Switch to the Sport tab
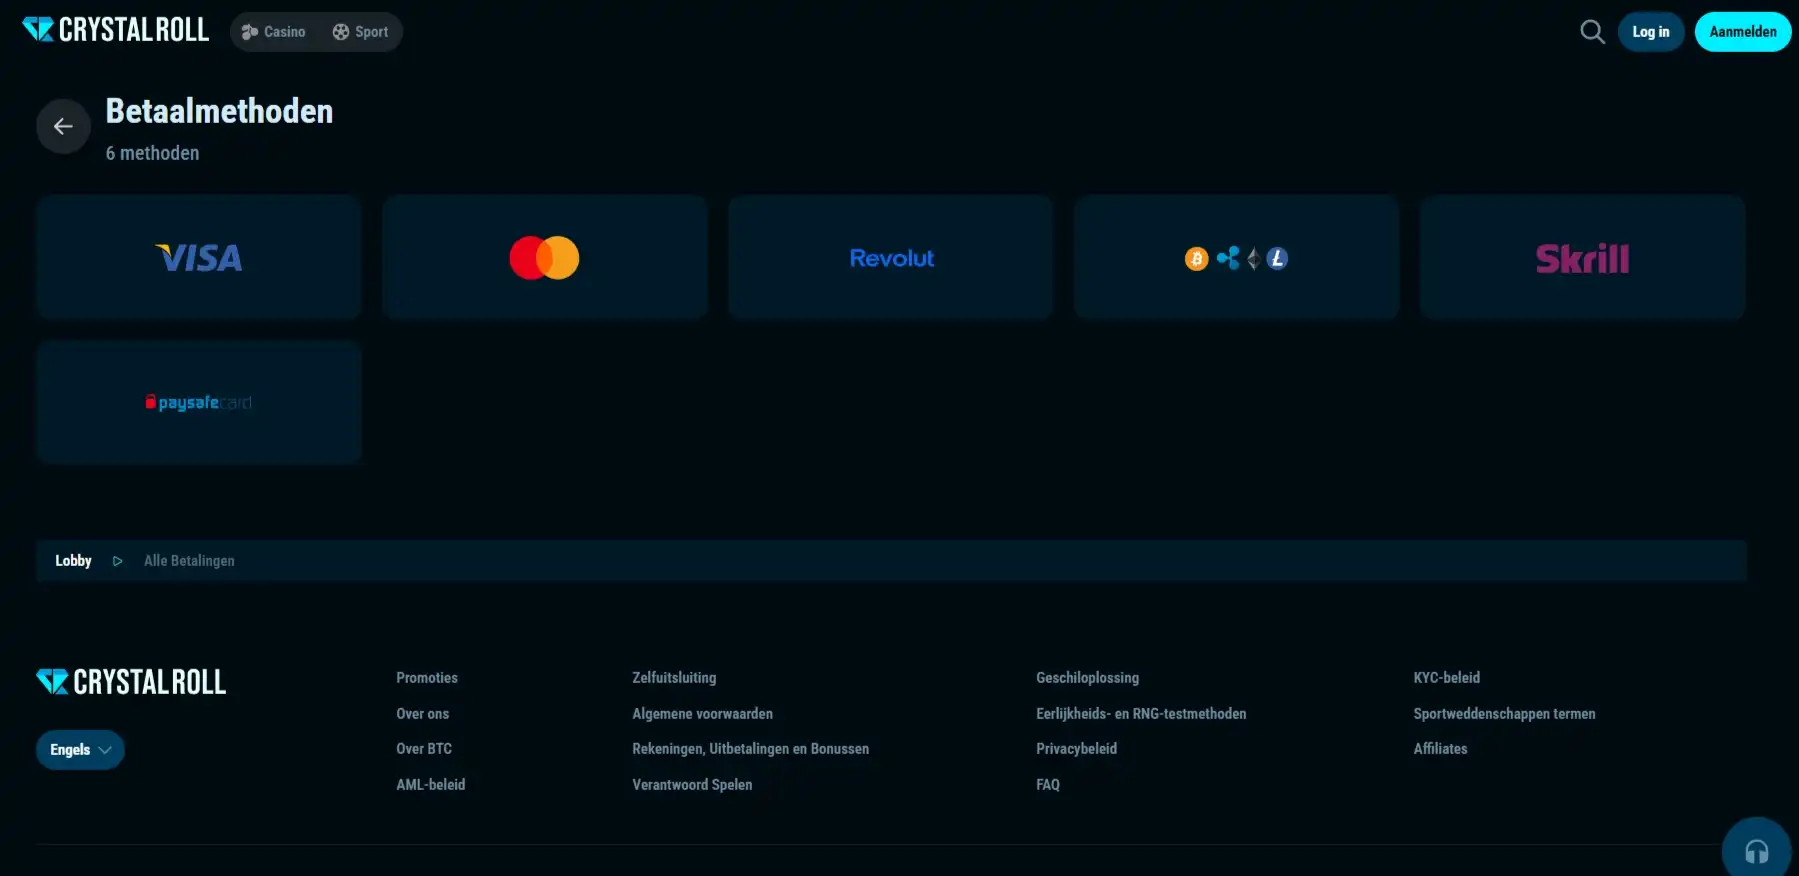The width and height of the screenshot is (1799, 876). [360, 32]
